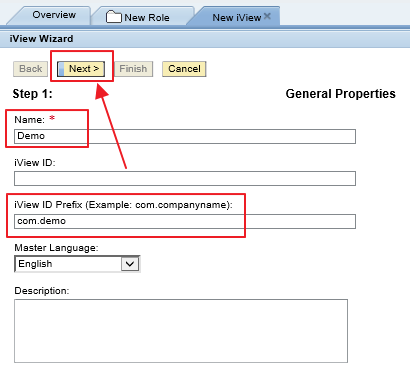Click the Next > button
The image size is (410, 384).
(x=81, y=69)
